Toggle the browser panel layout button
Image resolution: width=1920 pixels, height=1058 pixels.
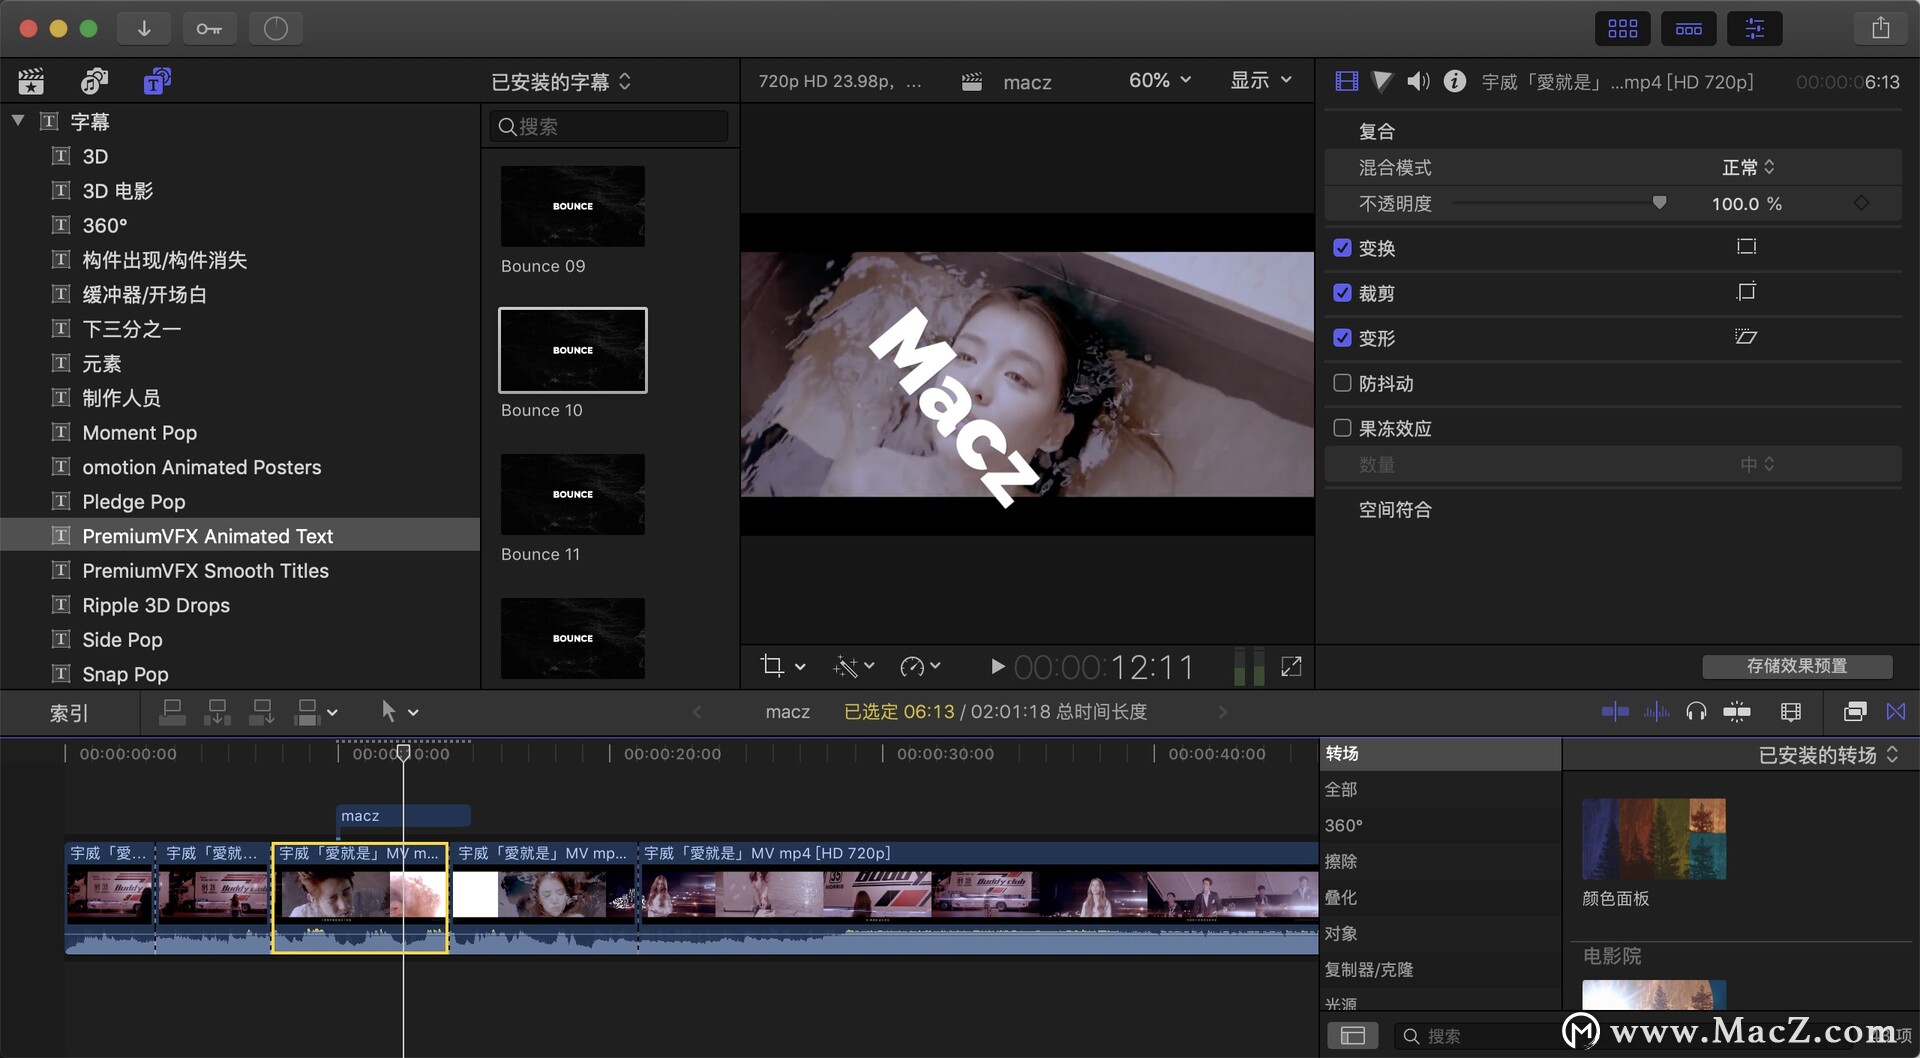(x=1622, y=28)
